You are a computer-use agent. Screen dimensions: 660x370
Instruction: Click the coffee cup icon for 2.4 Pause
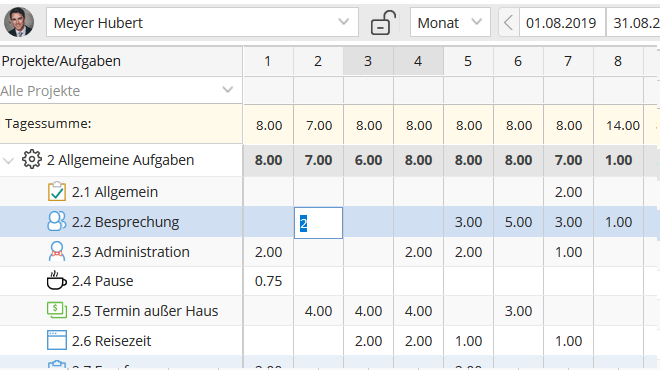tap(56, 280)
